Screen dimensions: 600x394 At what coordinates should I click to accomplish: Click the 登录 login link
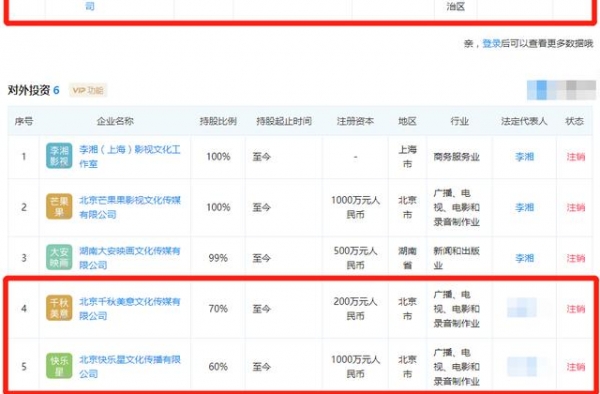pyautogui.click(x=491, y=44)
